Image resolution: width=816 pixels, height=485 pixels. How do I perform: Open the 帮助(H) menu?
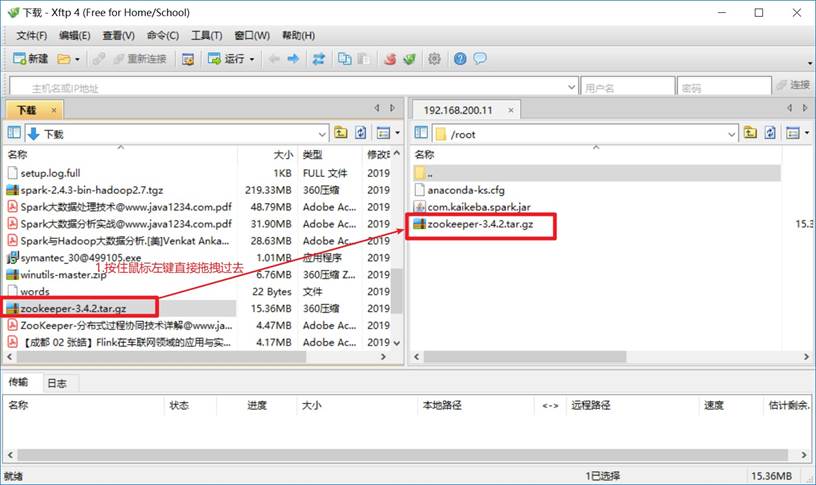point(298,35)
